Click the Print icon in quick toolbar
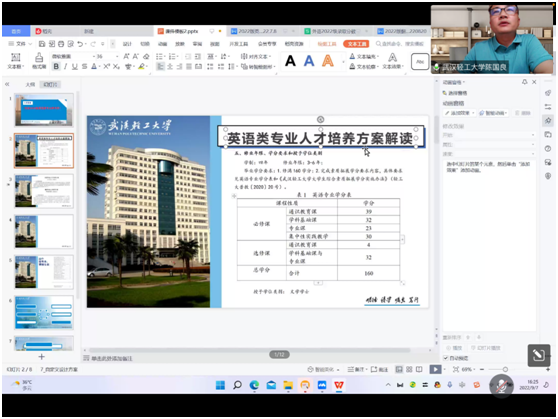Viewport: 558px width, 419px height. coord(61,44)
